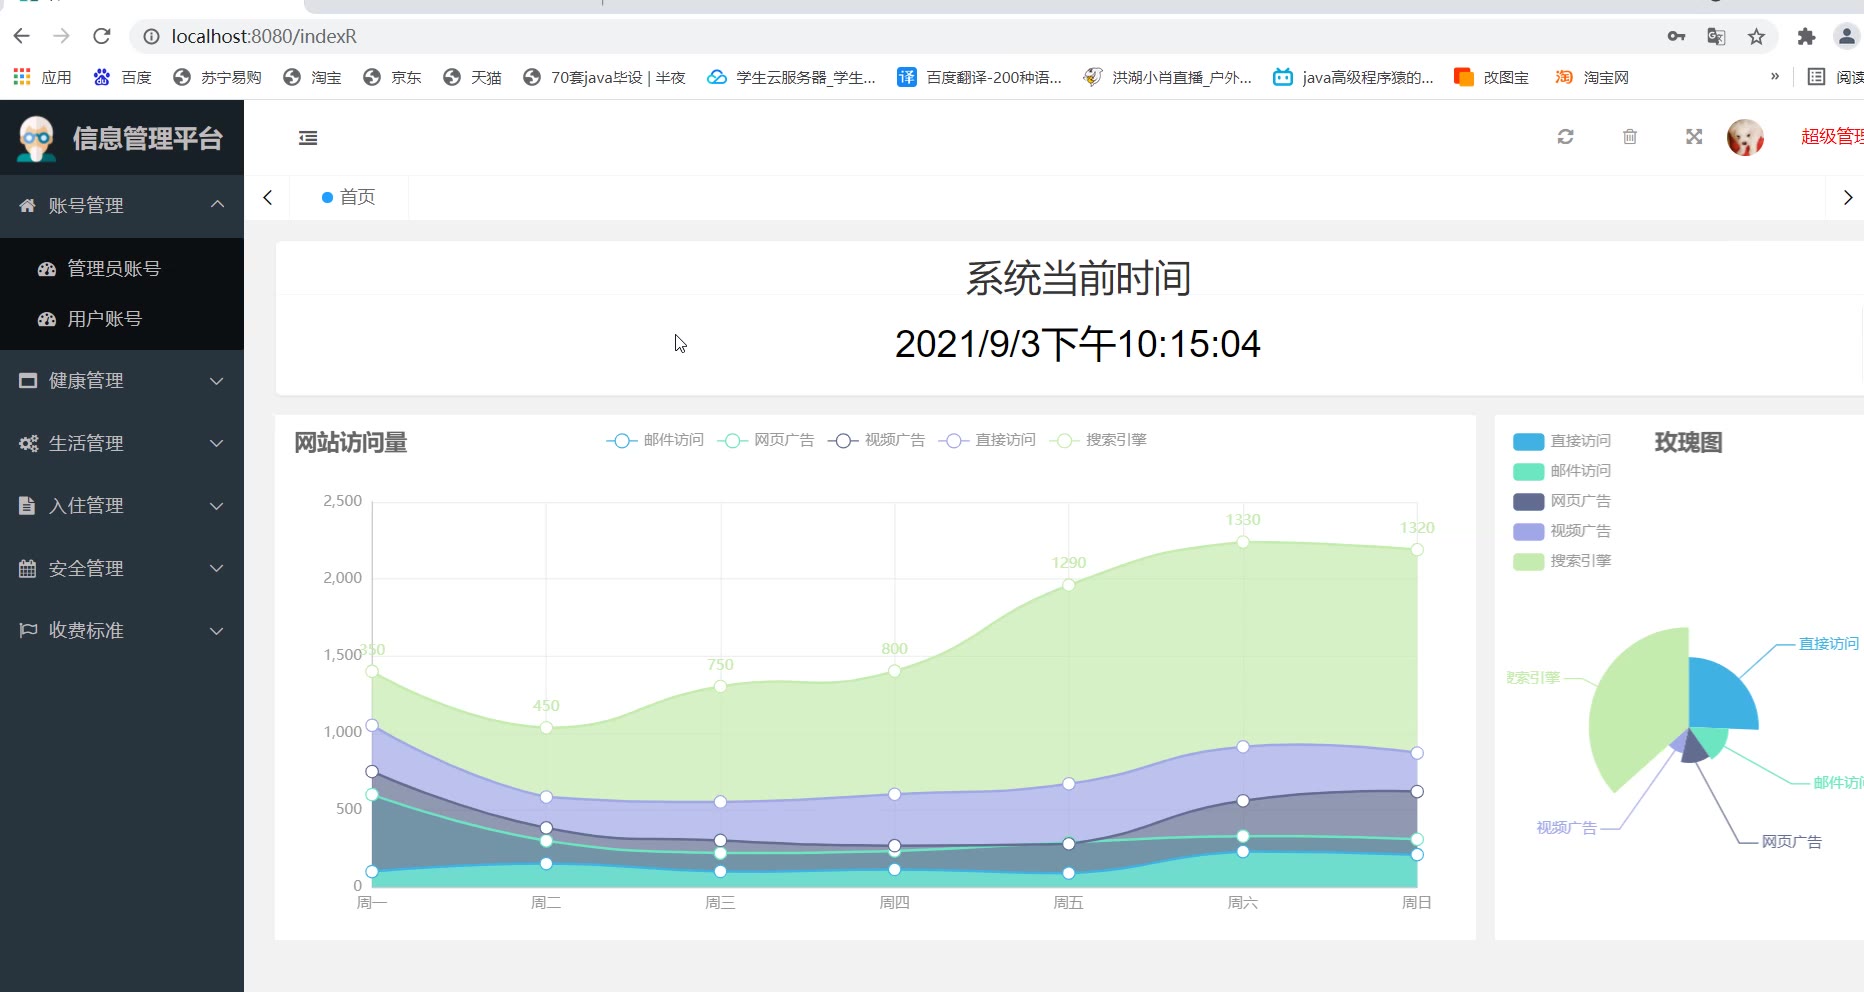Open the 管理员账号 submenu item
The image size is (1864, 992).
coord(113,268)
